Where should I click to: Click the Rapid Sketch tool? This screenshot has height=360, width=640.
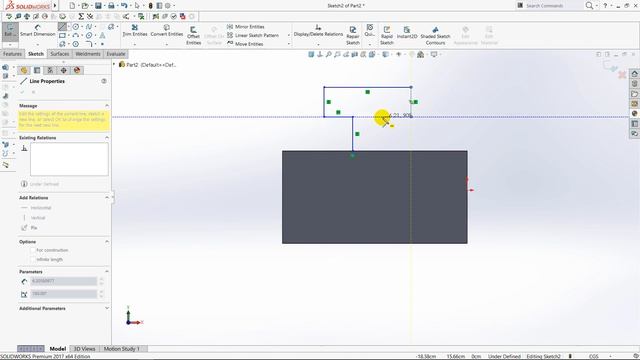click(x=387, y=35)
